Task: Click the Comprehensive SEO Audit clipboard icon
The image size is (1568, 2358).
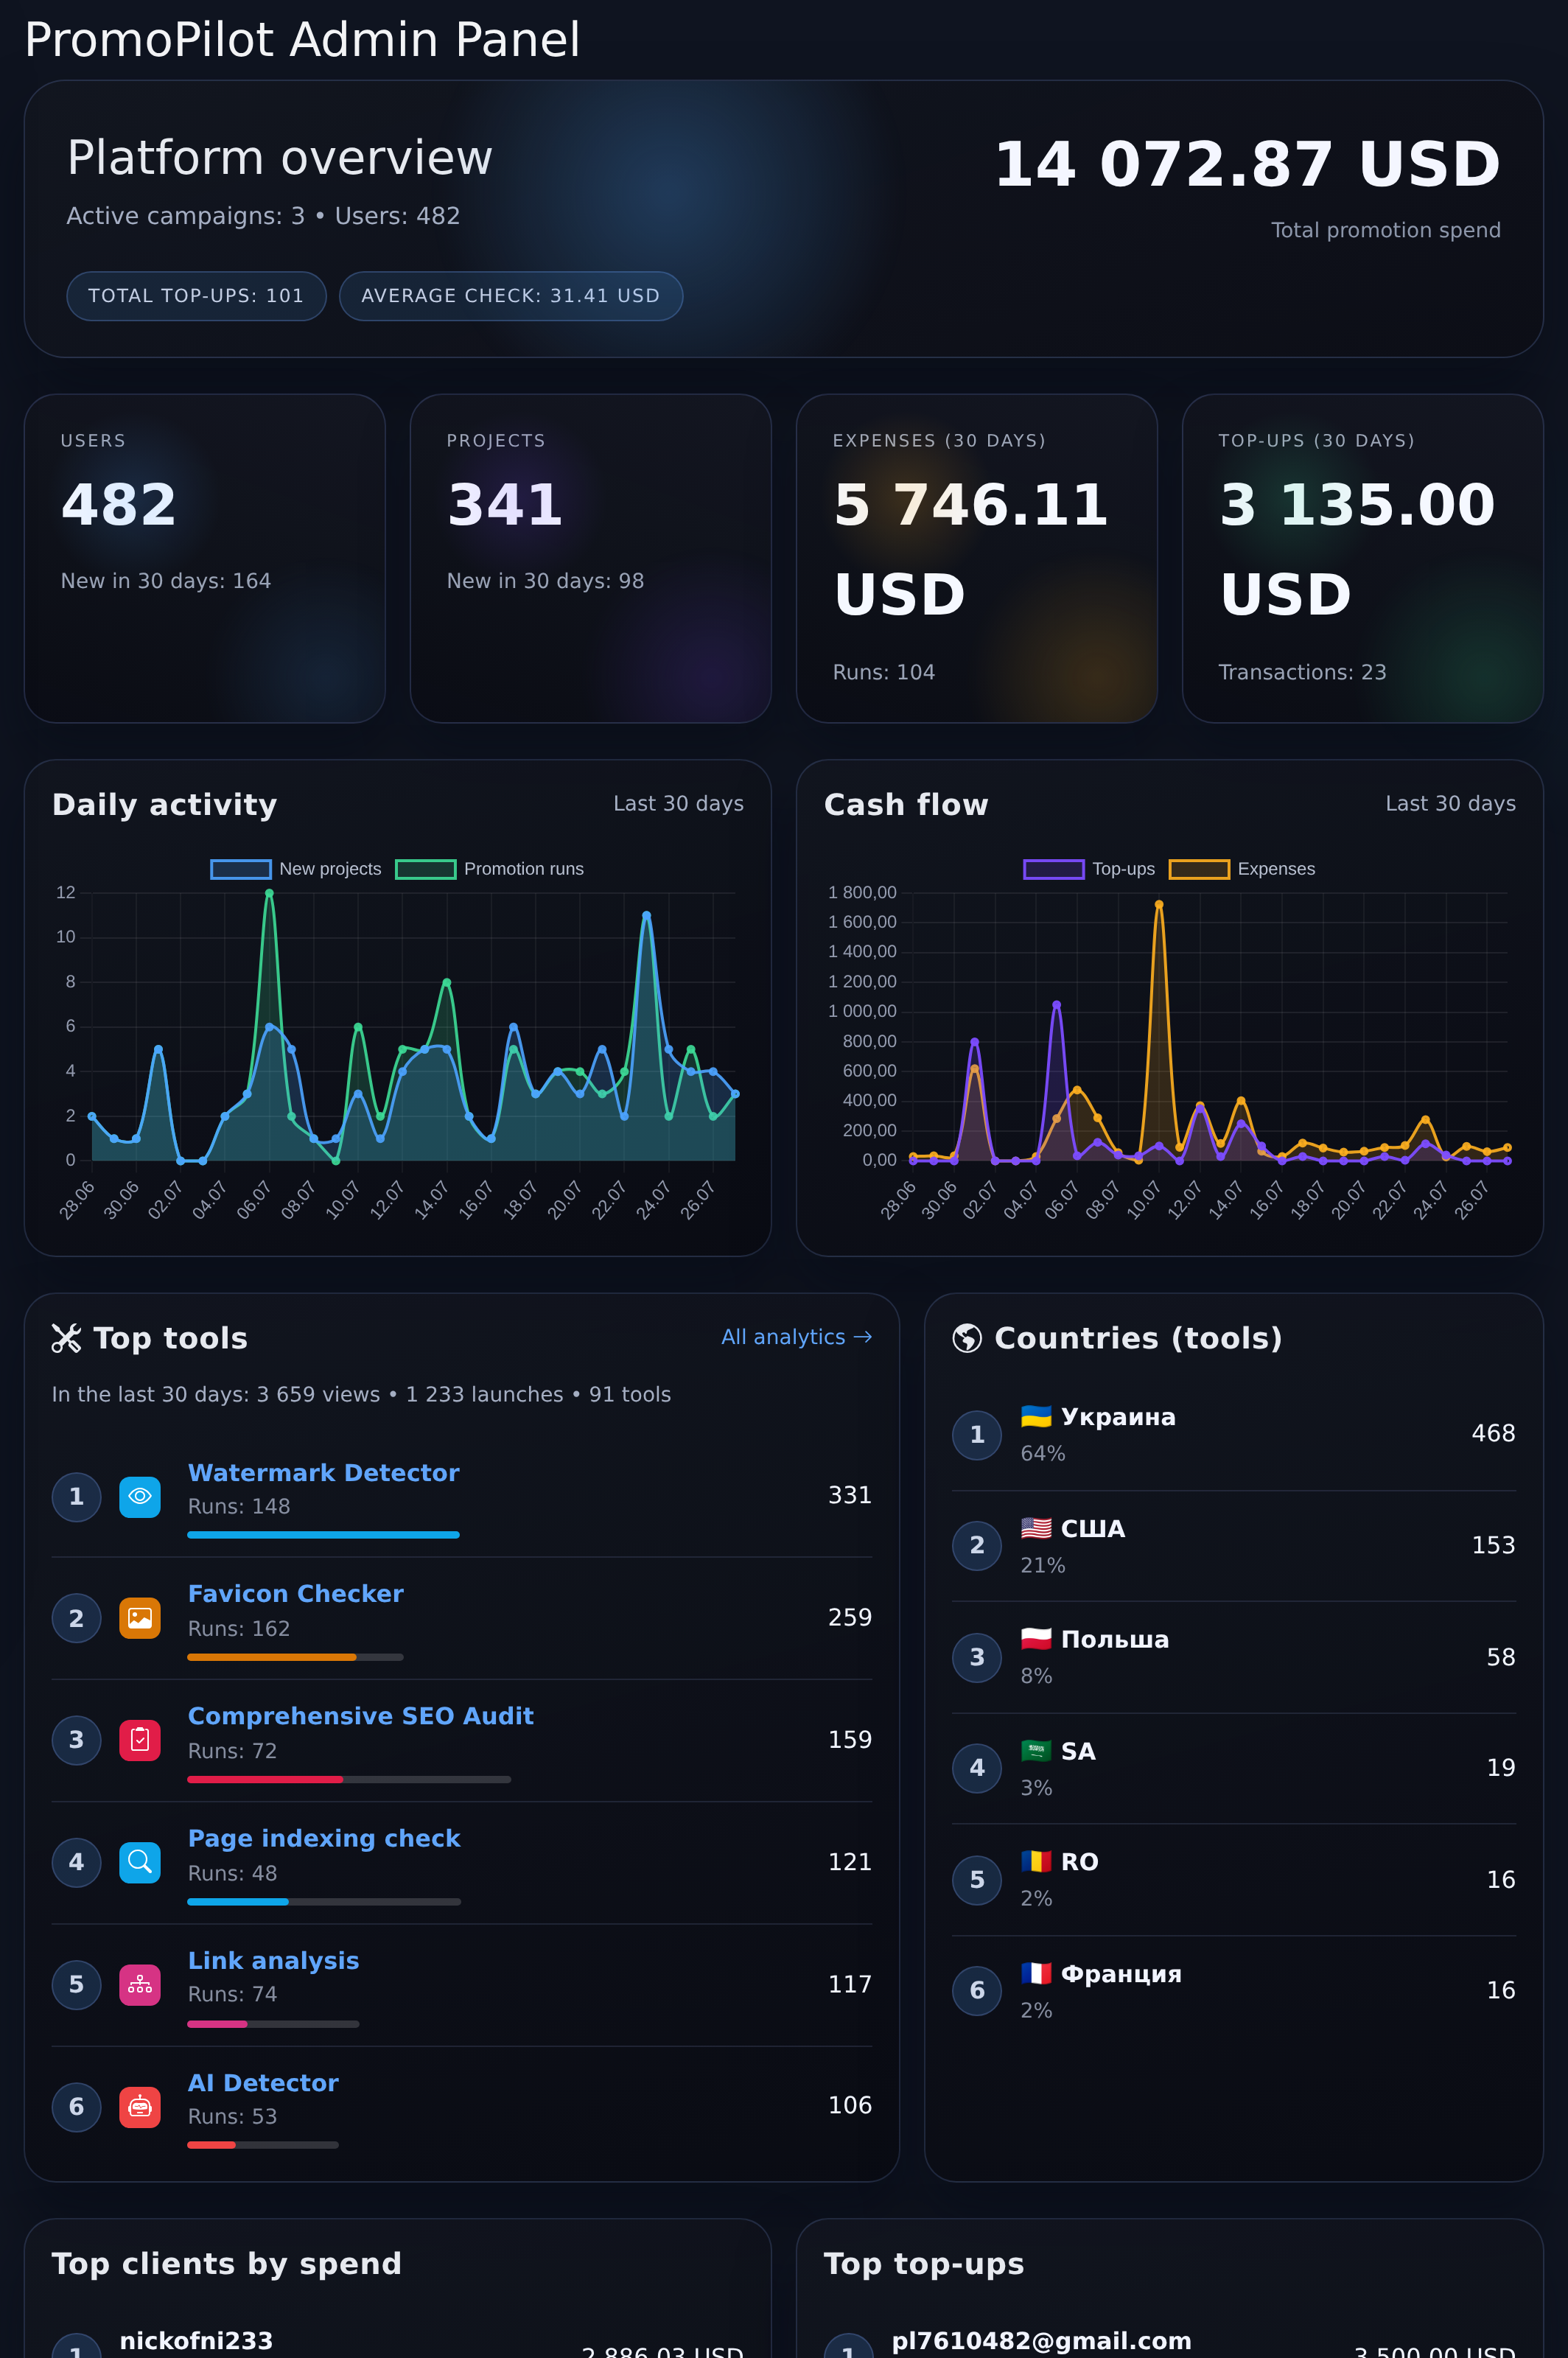Action: coord(140,1740)
